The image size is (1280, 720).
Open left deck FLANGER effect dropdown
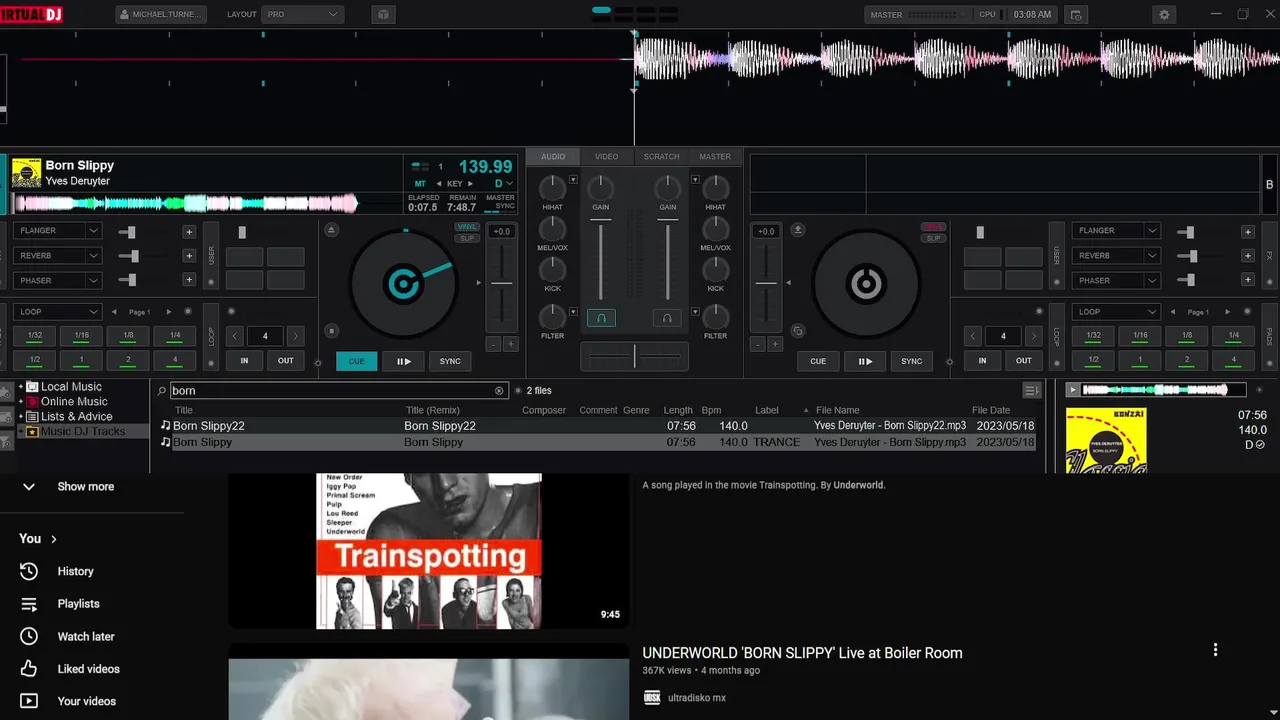coord(58,230)
